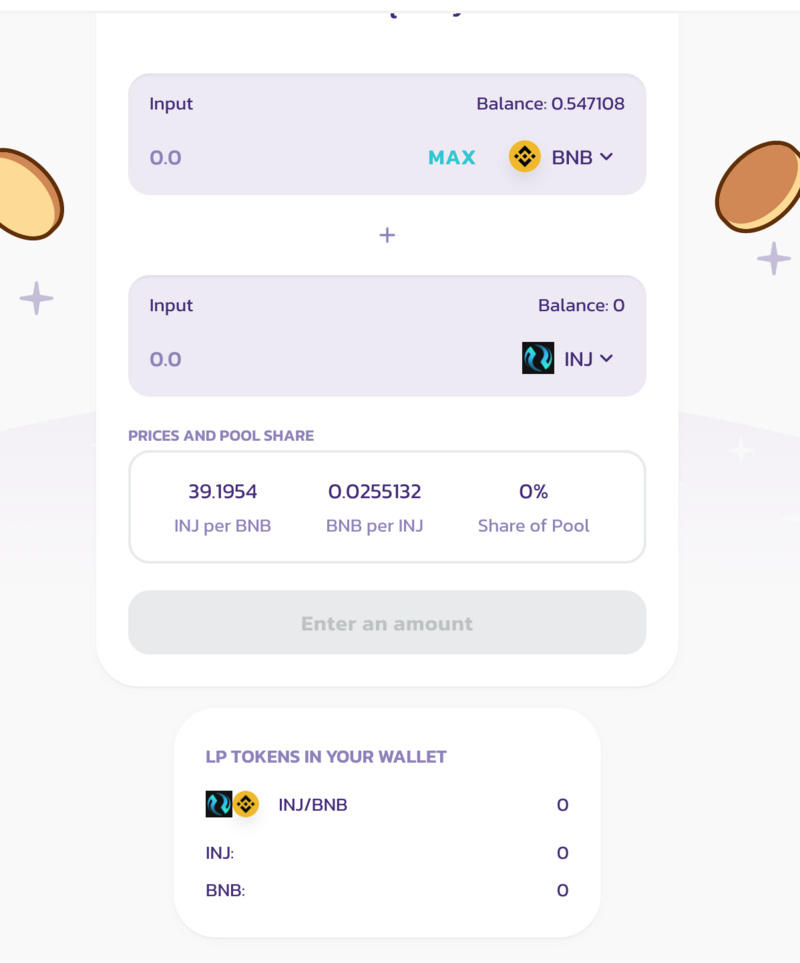The width and height of the screenshot is (800, 963).
Task: Click the chevron arrow next to BNB
Action: 606,157
